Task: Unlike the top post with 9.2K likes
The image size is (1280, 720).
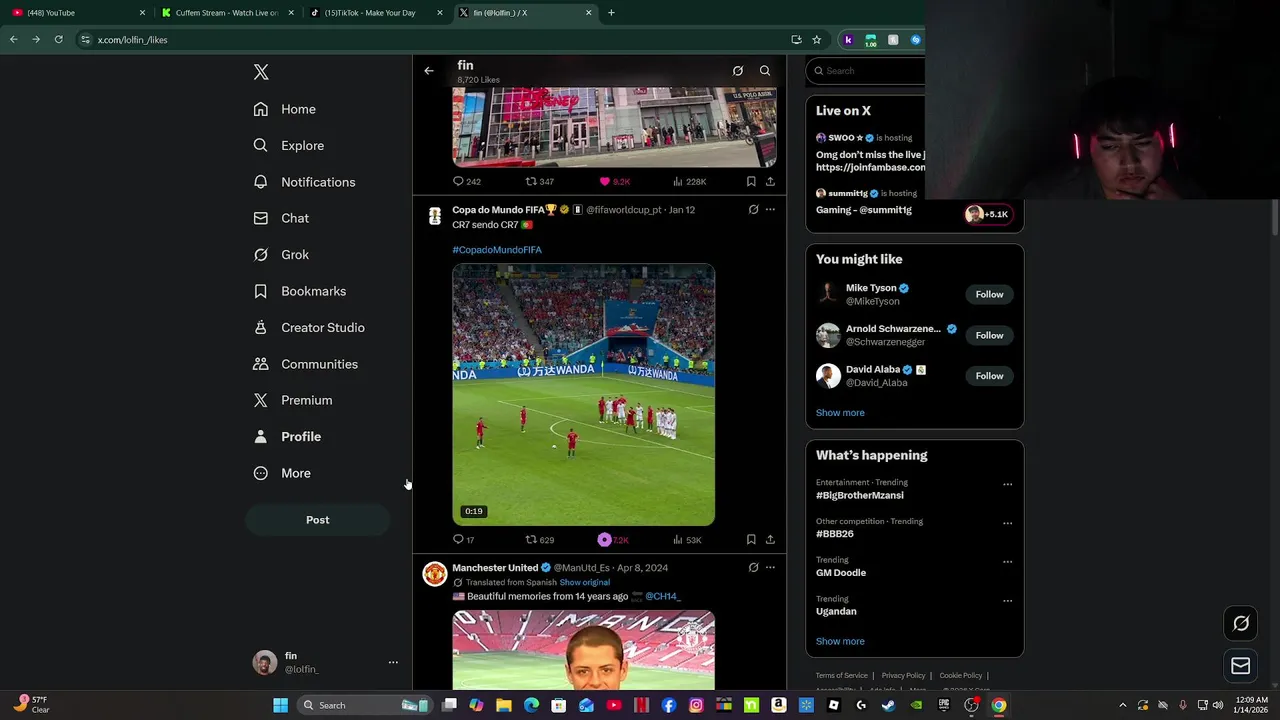Action: (614, 181)
